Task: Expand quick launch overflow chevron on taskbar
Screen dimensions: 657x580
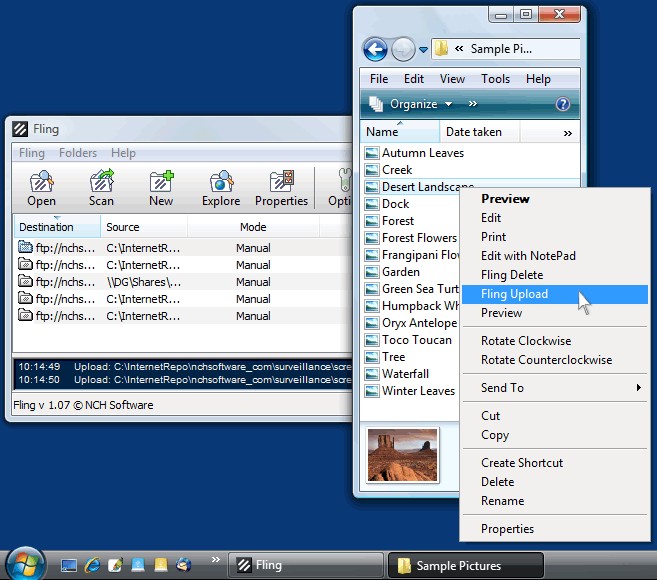Action: (215, 559)
